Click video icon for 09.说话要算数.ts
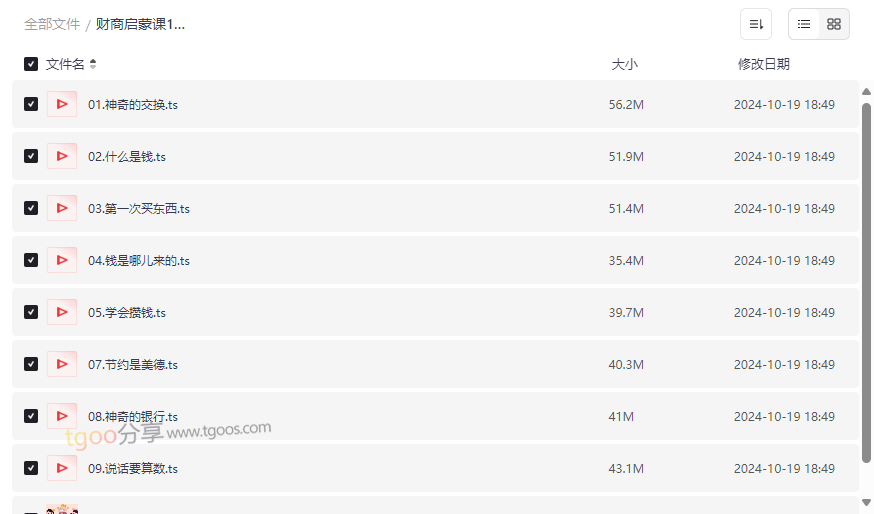Viewport: 874px width, 514px height. pyautogui.click(x=62, y=468)
